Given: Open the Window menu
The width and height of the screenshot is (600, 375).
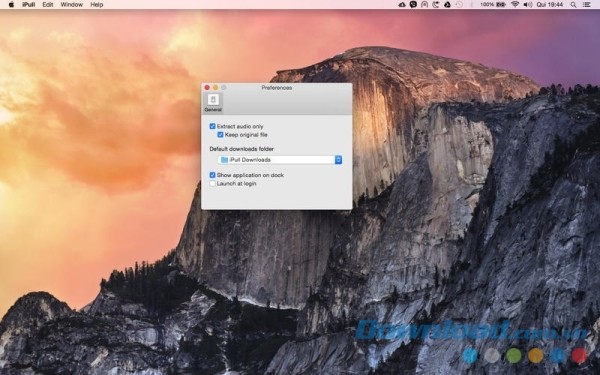Looking at the screenshot, I should click(72, 5).
